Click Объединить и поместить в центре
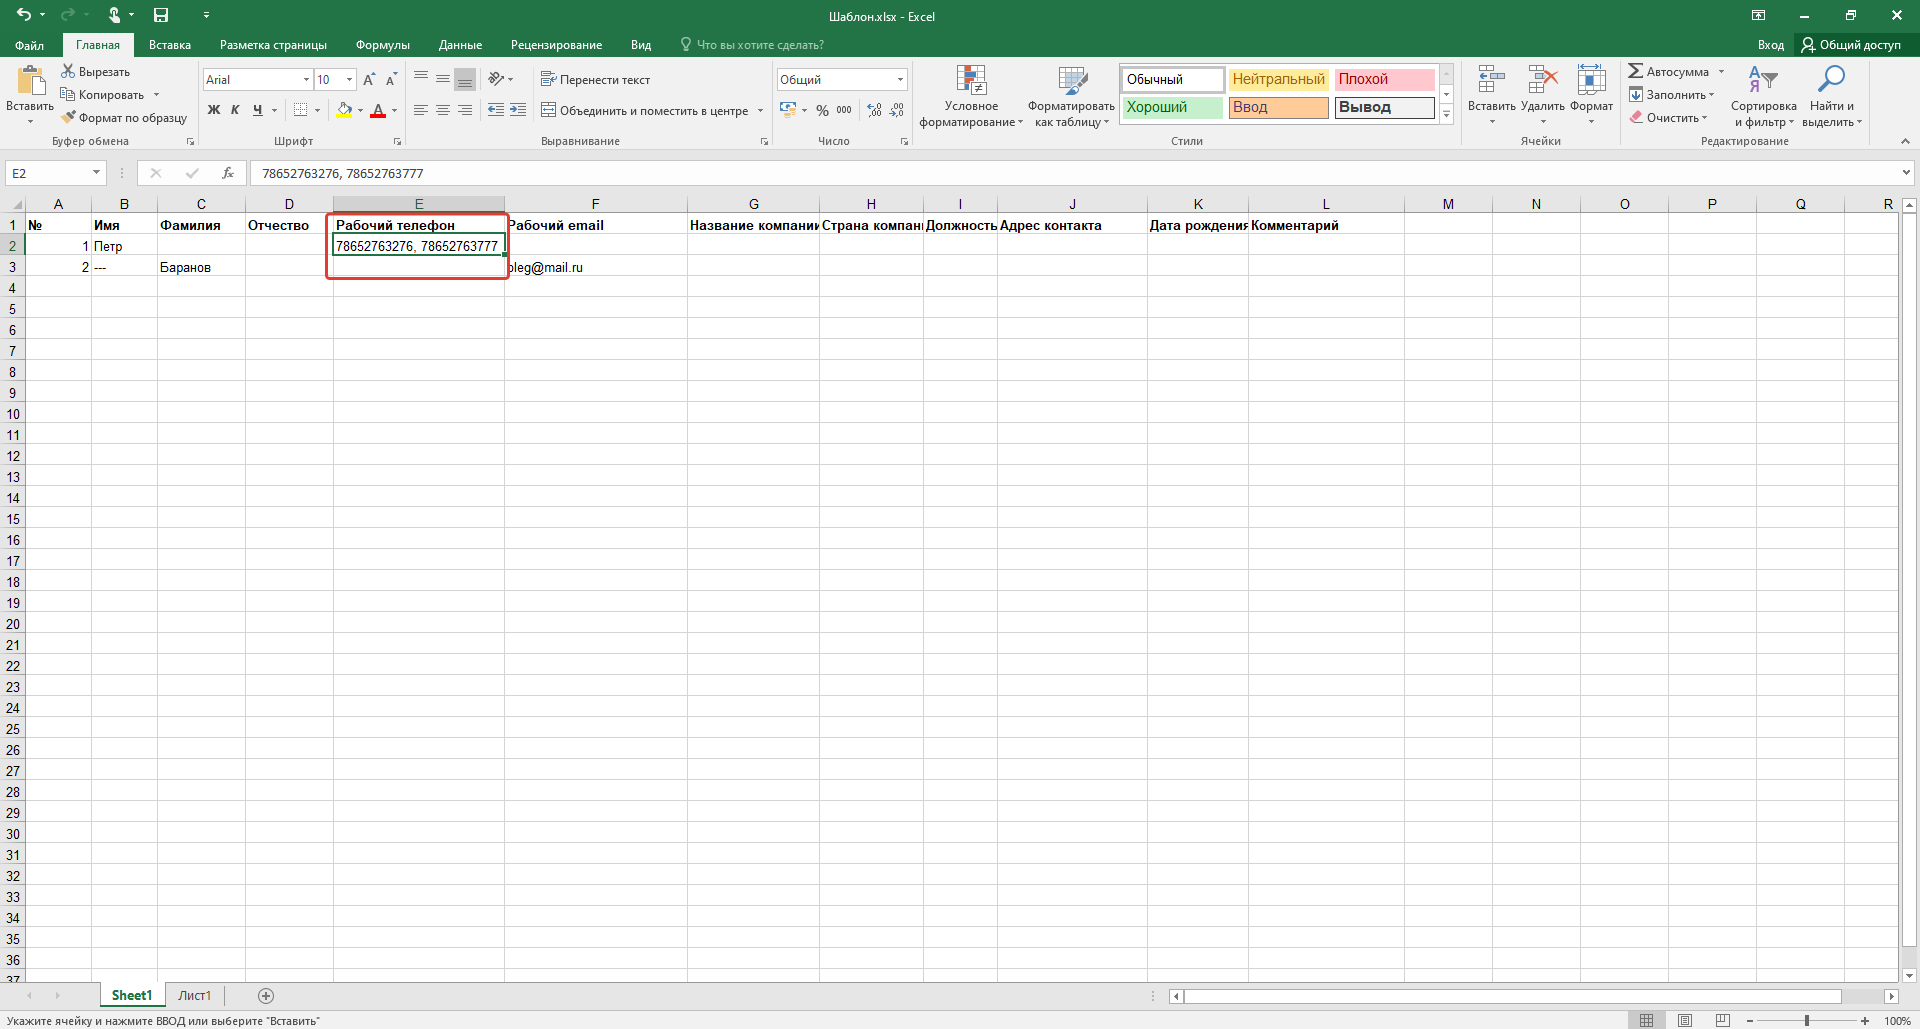1920x1029 pixels. click(x=645, y=110)
